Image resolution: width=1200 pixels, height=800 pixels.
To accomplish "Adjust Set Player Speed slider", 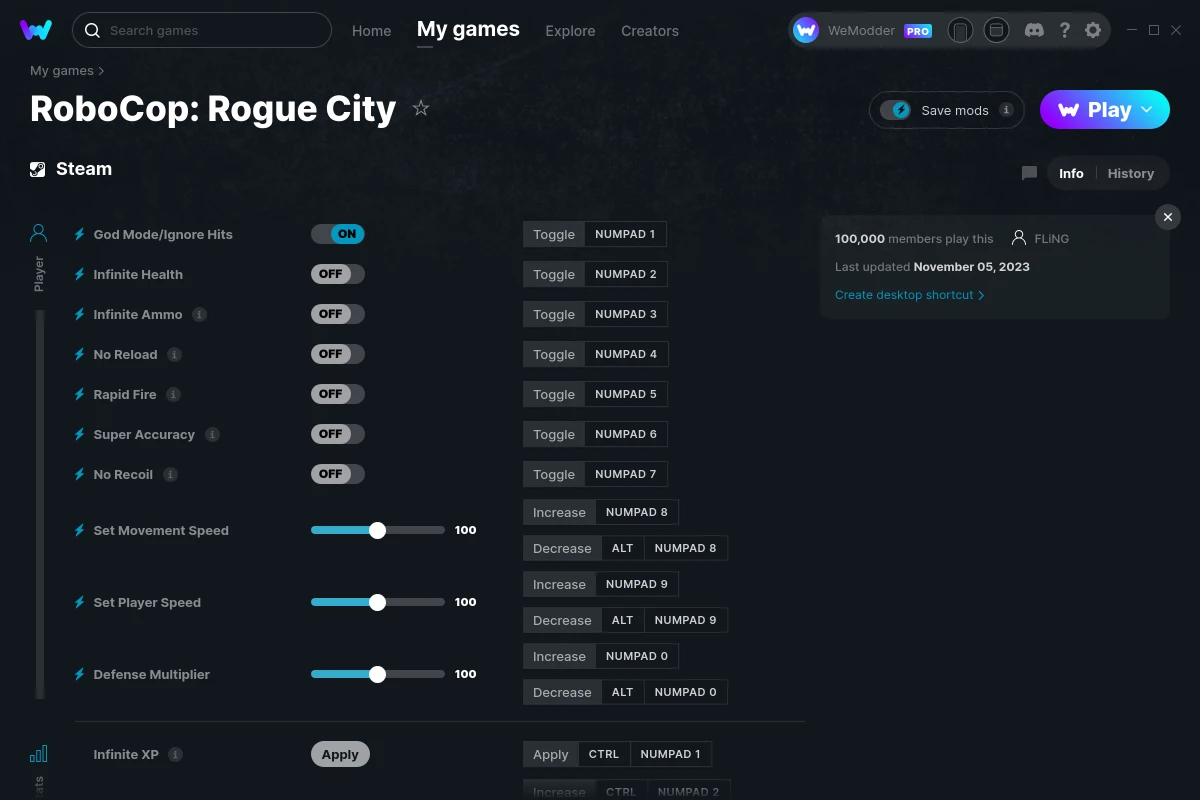I will tap(378, 602).
